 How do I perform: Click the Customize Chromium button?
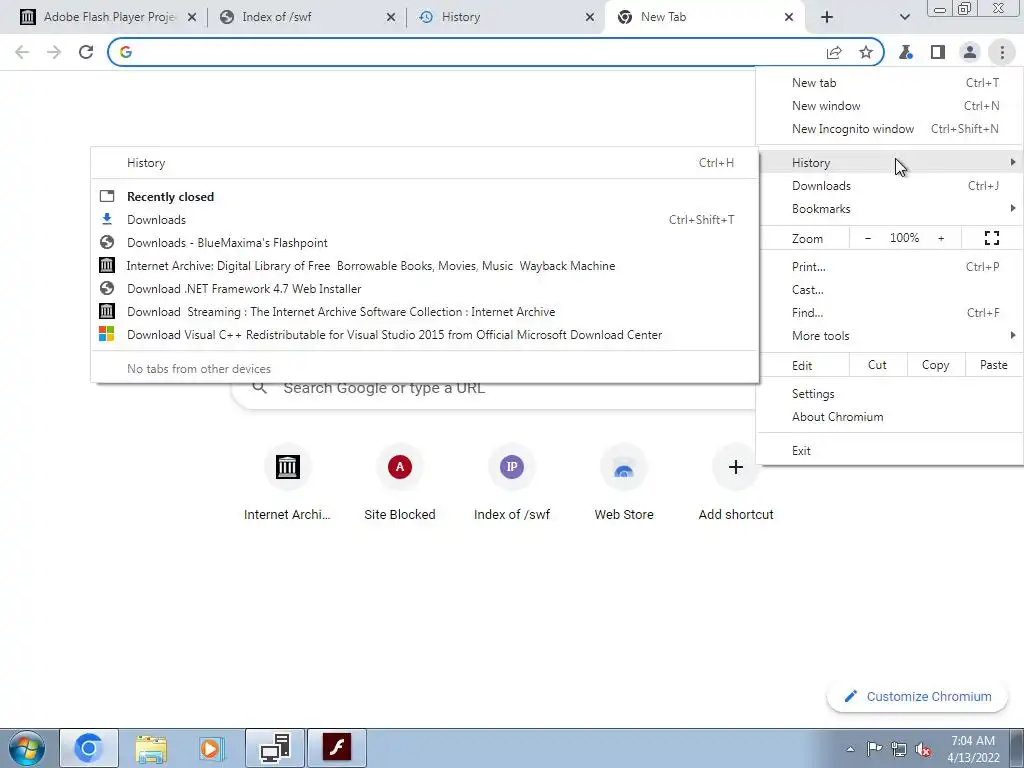(918, 697)
